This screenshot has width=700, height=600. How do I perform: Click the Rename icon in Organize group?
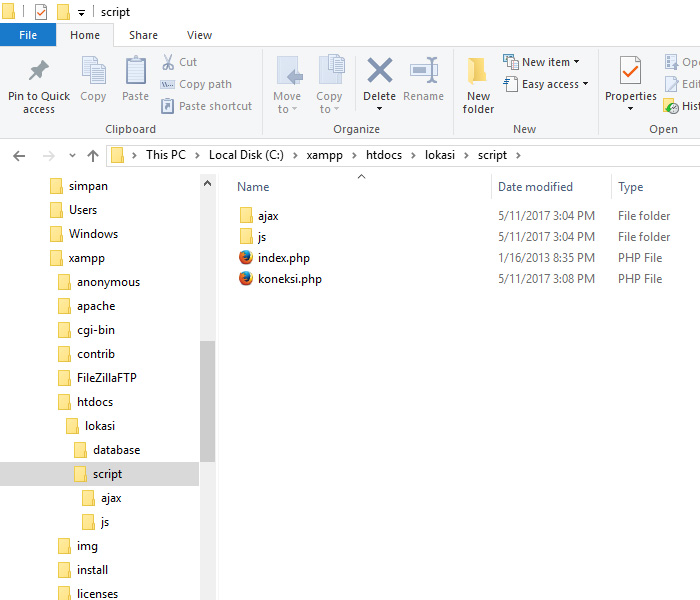pos(424,72)
